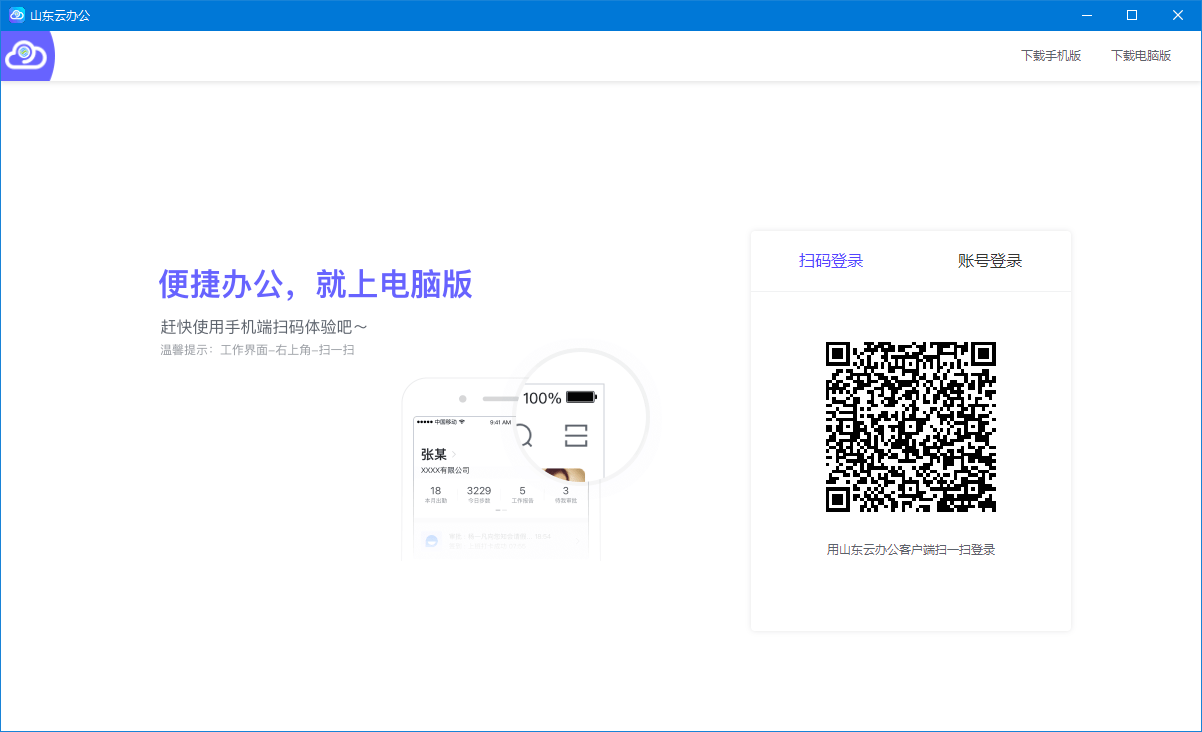Click the 今日步数 stat showing 3229
The height and width of the screenshot is (732, 1202).
click(x=479, y=494)
